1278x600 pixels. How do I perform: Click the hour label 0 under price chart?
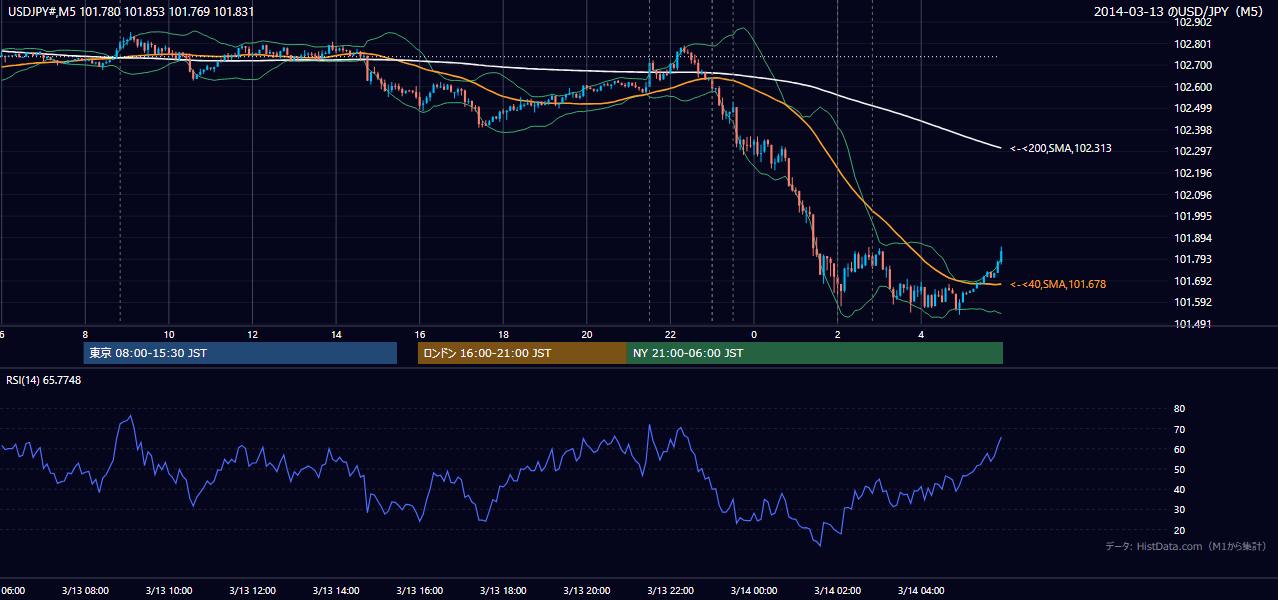pos(754,335)
